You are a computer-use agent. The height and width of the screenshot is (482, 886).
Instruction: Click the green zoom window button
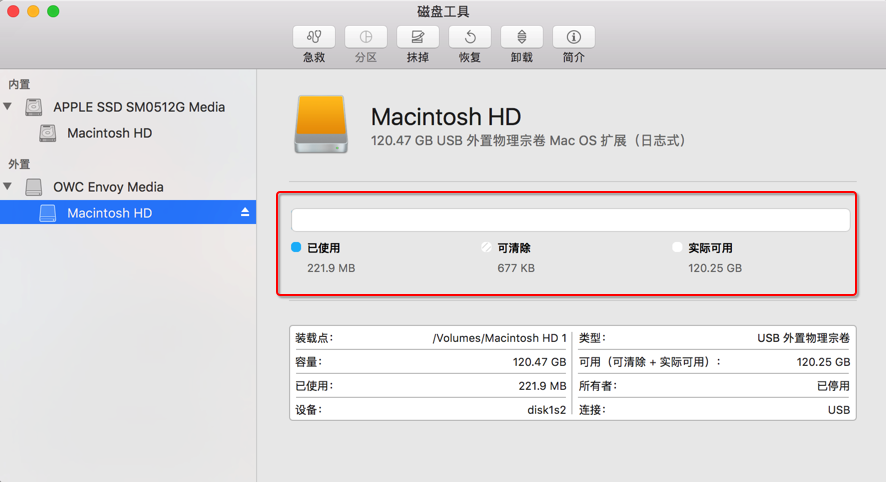(53, 11)
